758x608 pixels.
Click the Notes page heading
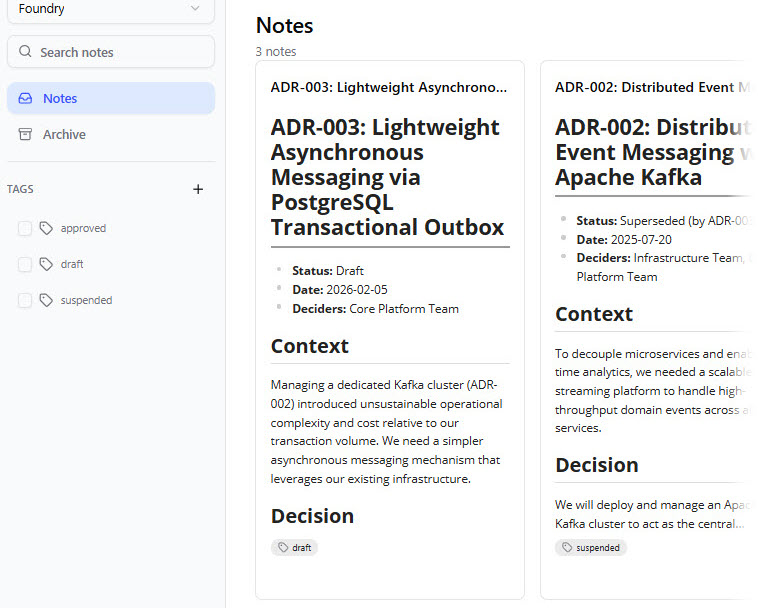[284, 26]
